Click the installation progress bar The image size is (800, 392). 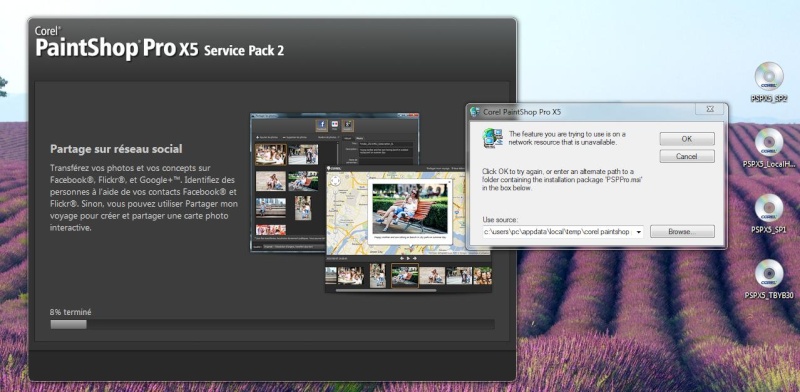click(x=272, y=324)
